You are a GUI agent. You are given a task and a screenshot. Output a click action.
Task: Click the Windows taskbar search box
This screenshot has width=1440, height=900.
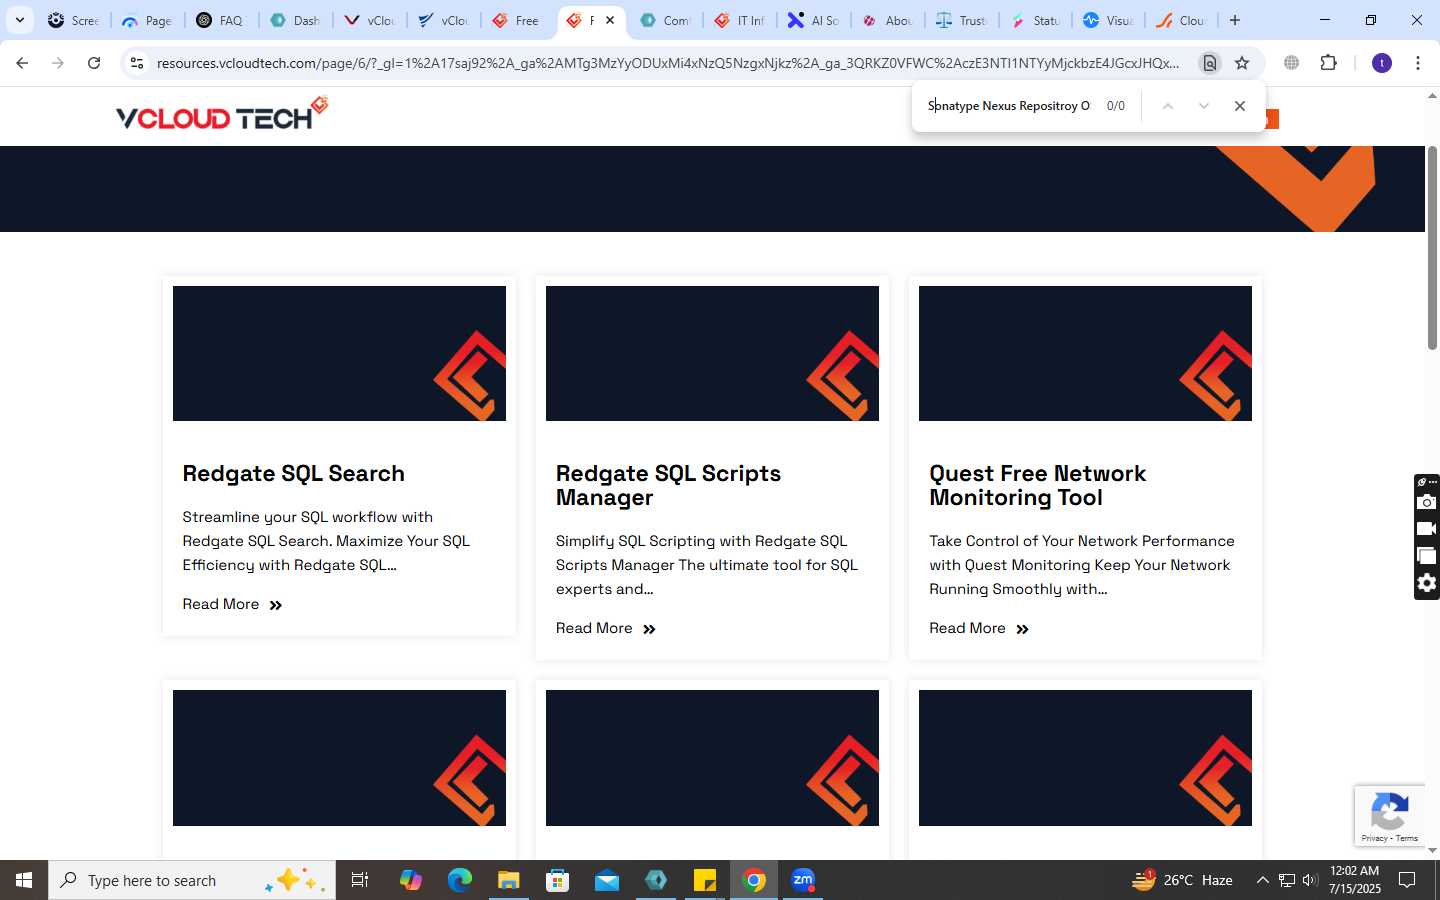click(192, 880)
